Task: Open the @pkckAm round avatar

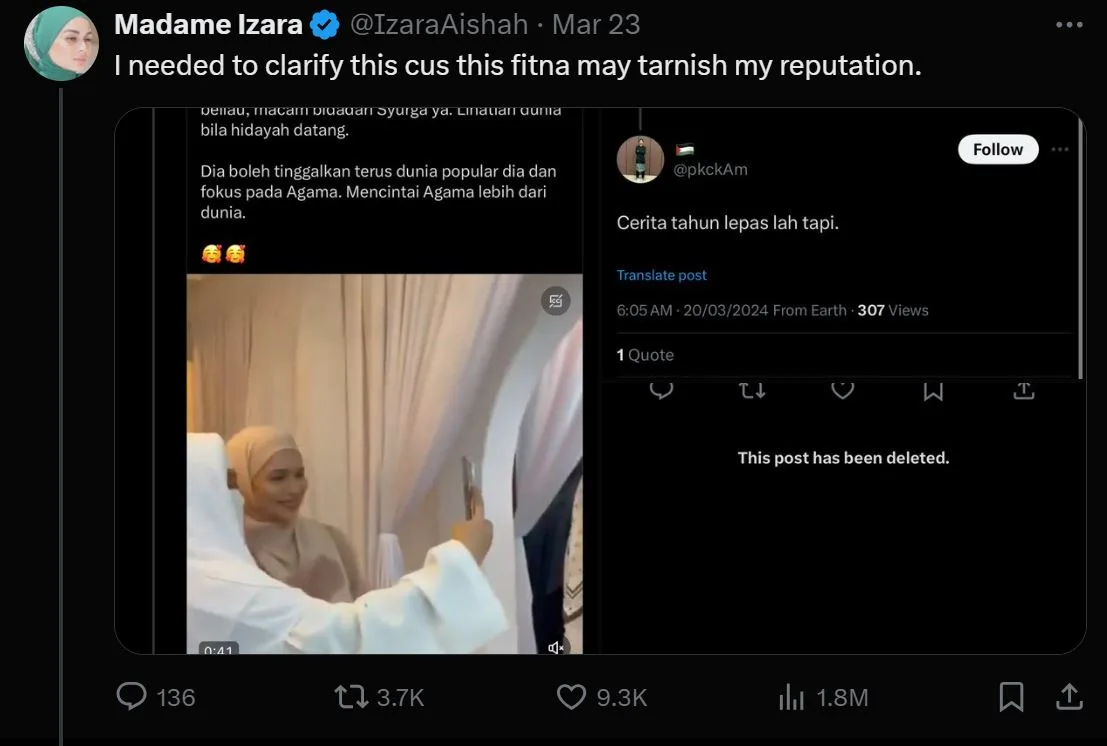Action: coord(640,159)
